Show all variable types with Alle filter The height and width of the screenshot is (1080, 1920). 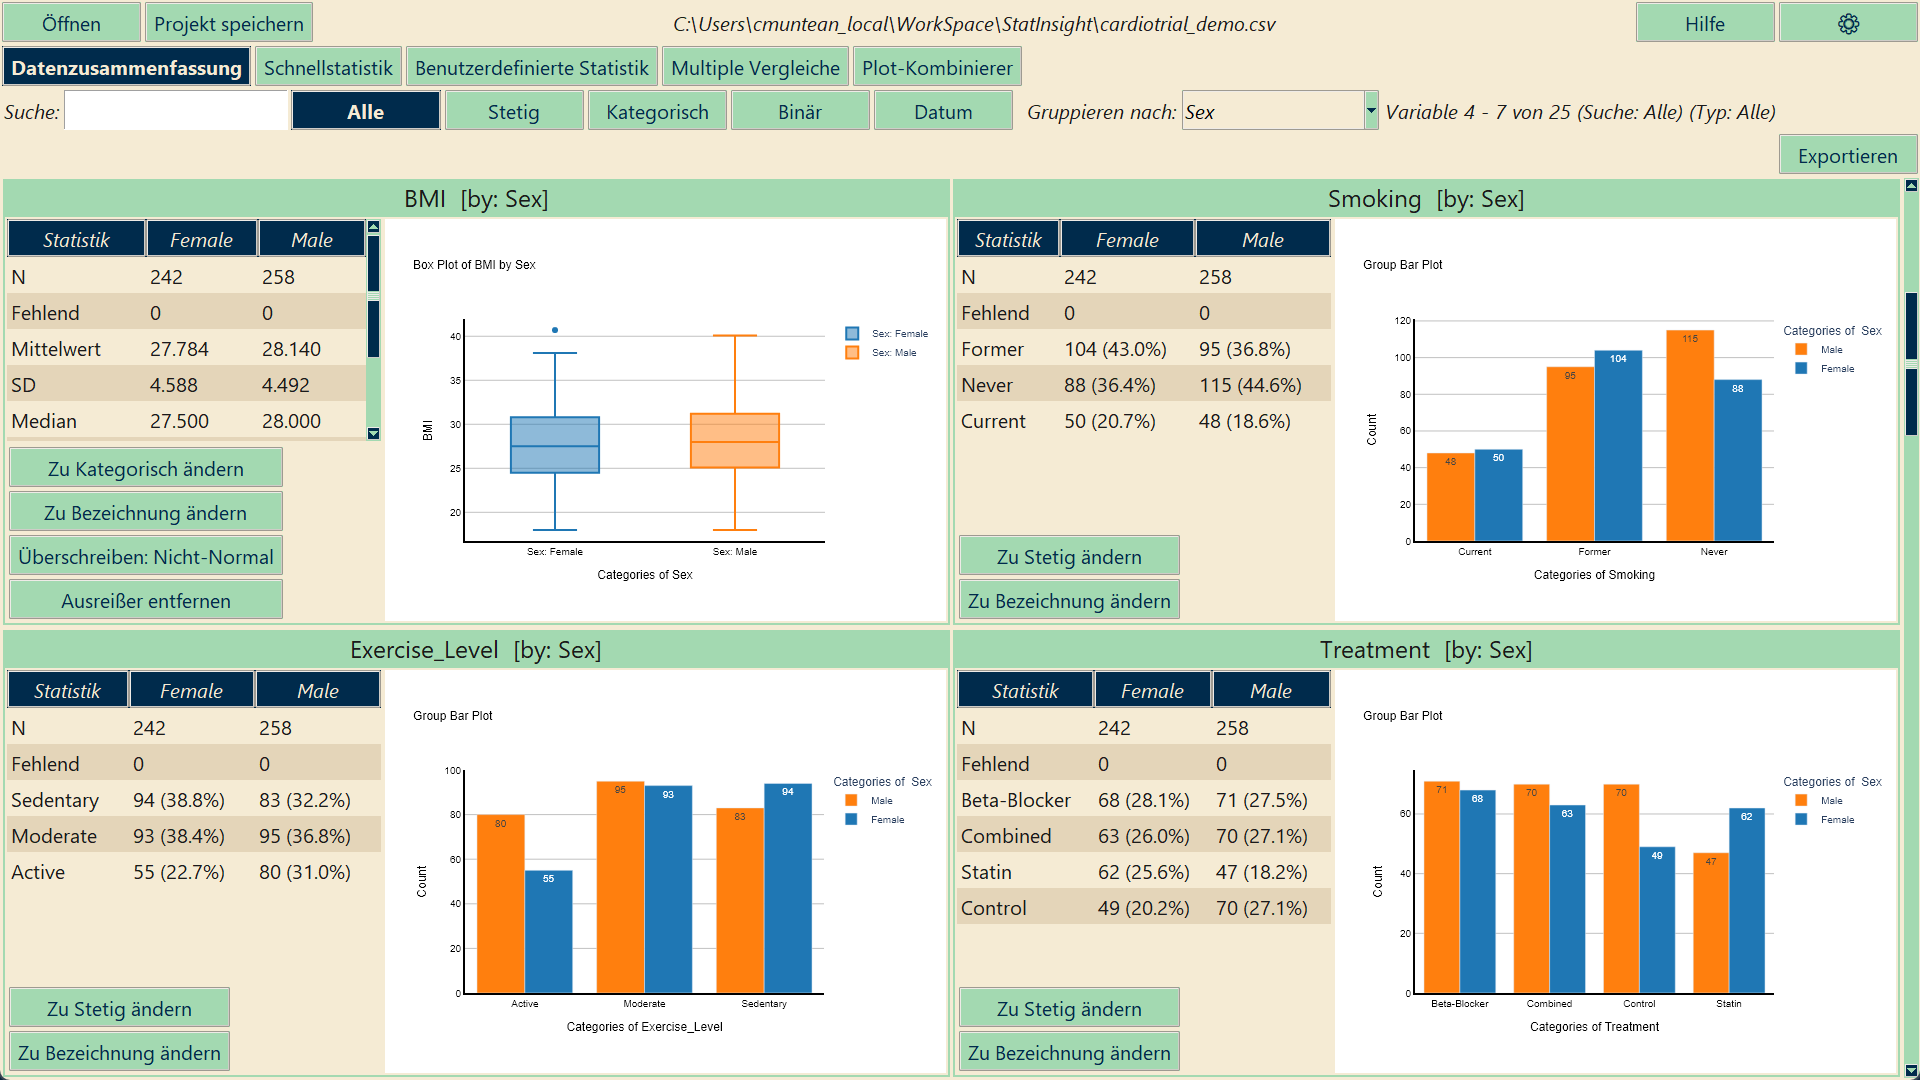point(366,111)
